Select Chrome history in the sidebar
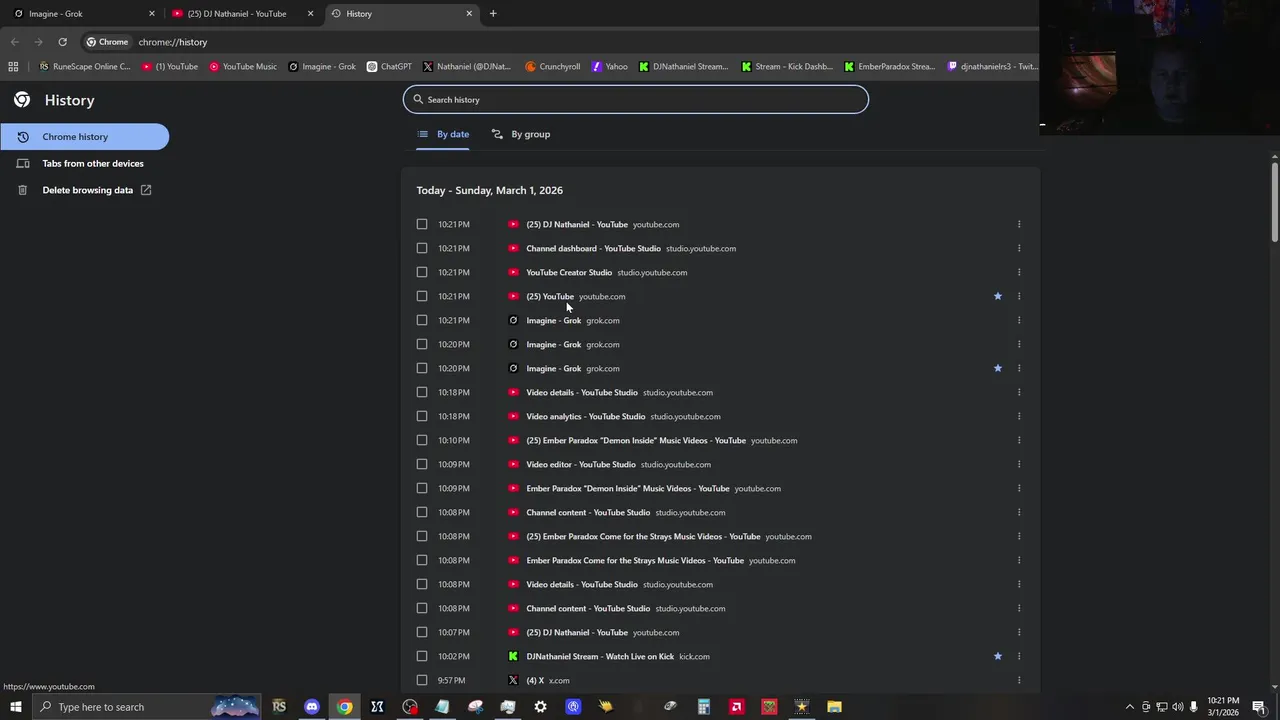1280x720 pixels. click(84, 137)
